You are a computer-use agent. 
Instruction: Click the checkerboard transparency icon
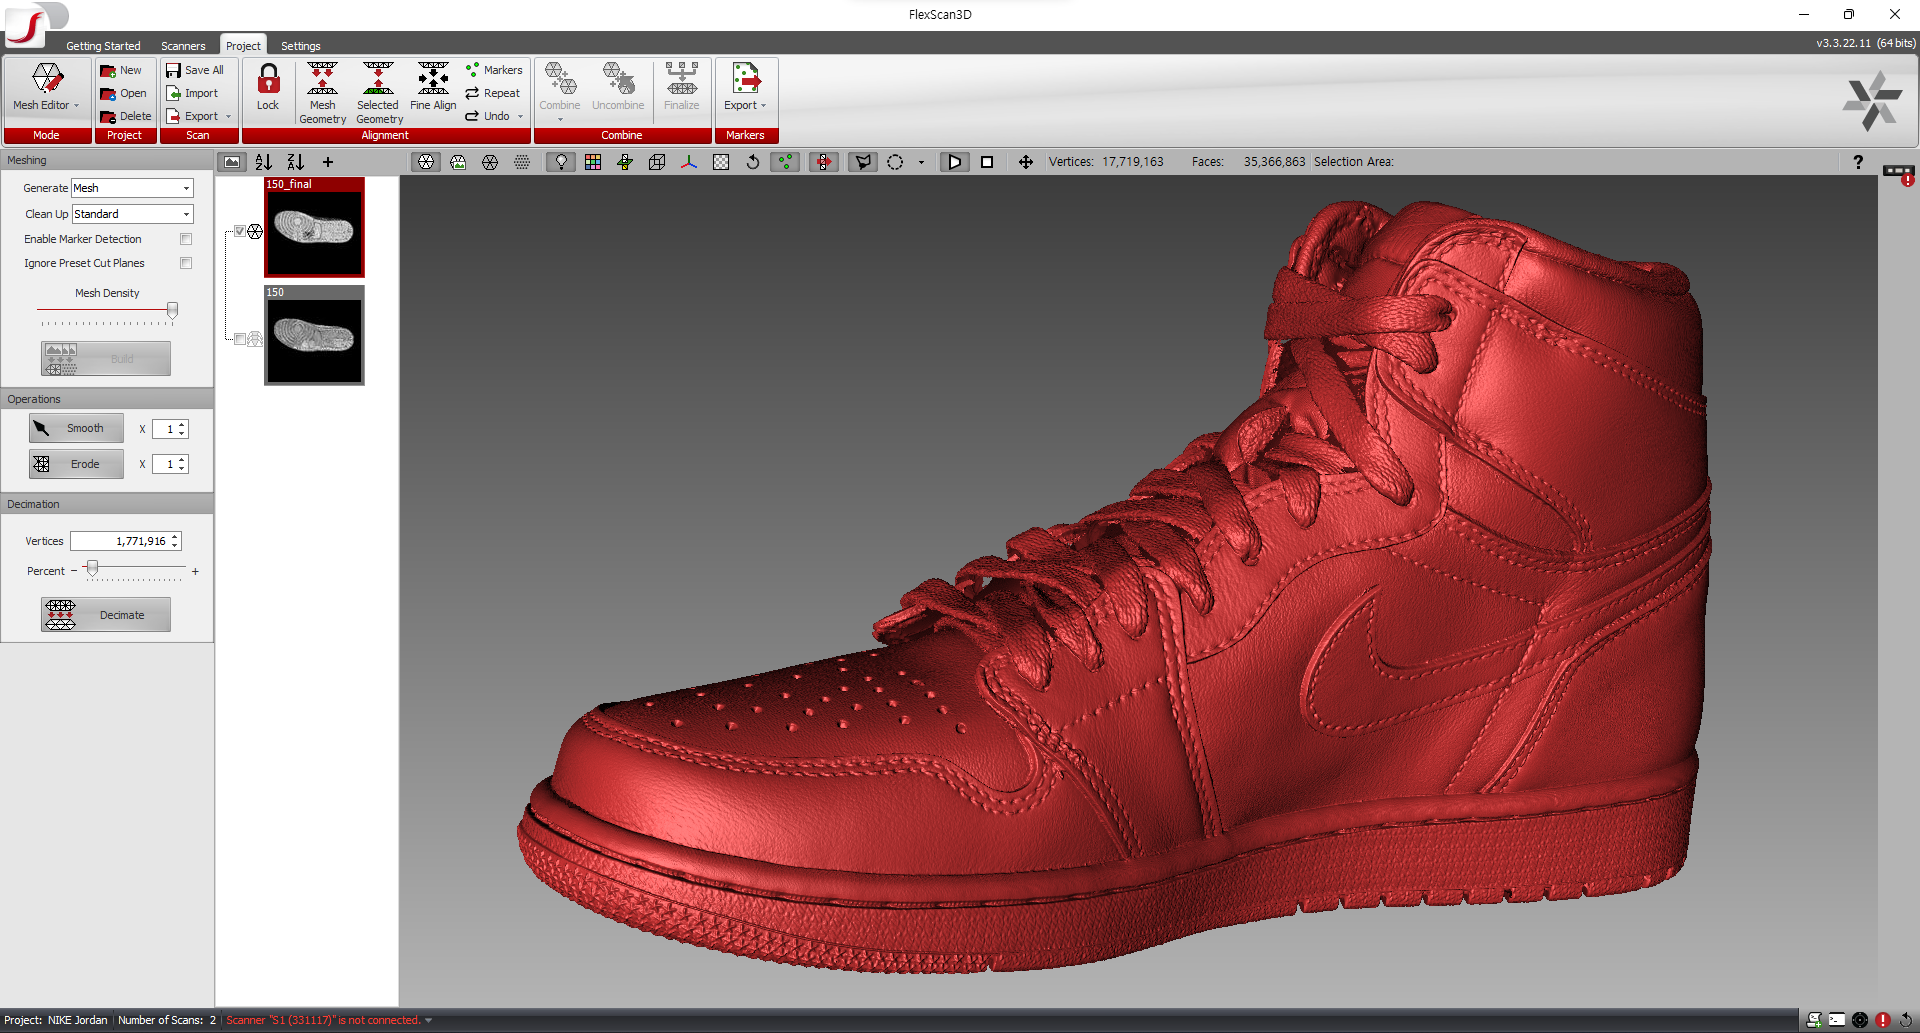pos(721,162)
